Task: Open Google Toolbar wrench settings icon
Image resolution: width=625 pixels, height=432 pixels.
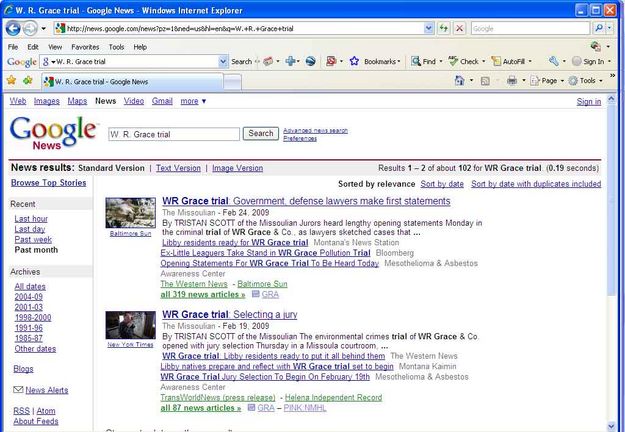Action: tap(553, 62)
